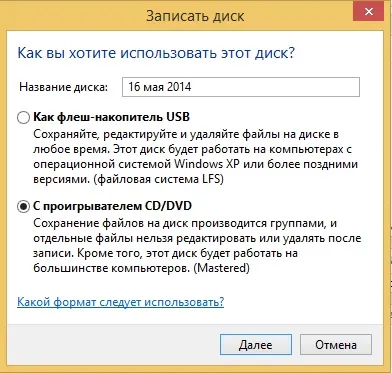Click the "Отмена" button

click(x=336, y=345)
